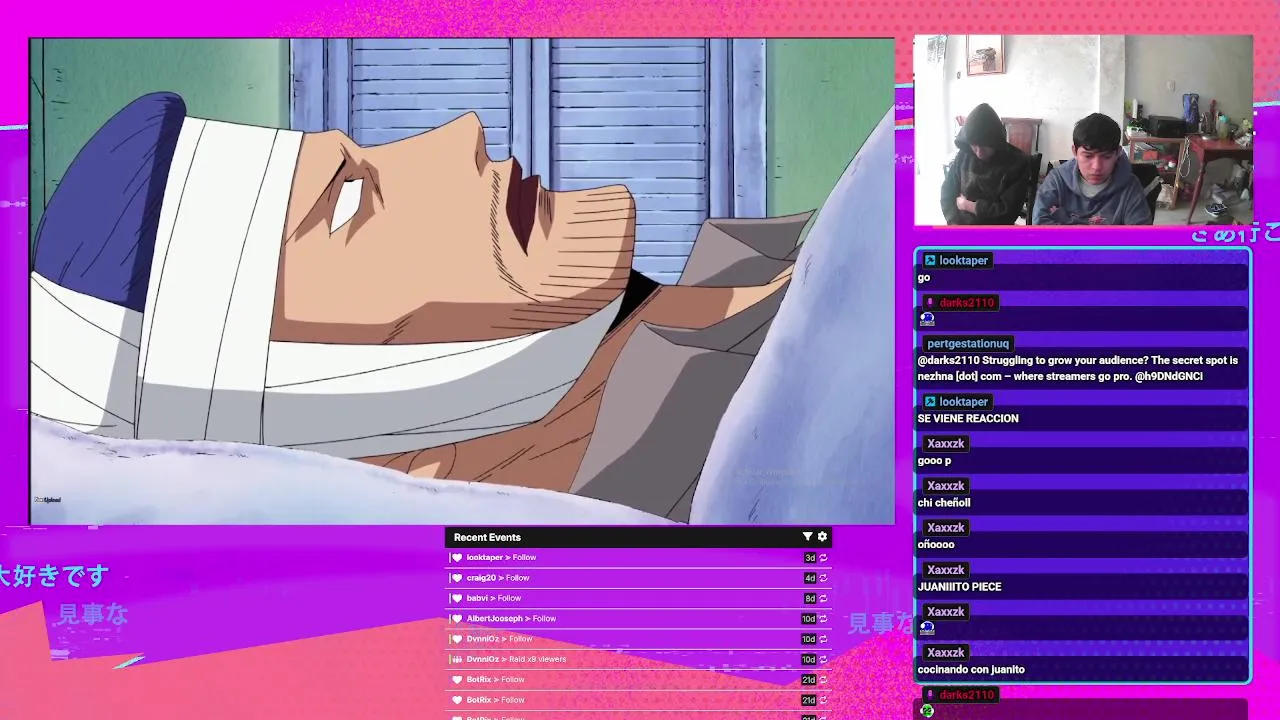This screenshot has height=720, width=1280.
Task: Replay the looktaper follow event
Action: click(823, 558)
